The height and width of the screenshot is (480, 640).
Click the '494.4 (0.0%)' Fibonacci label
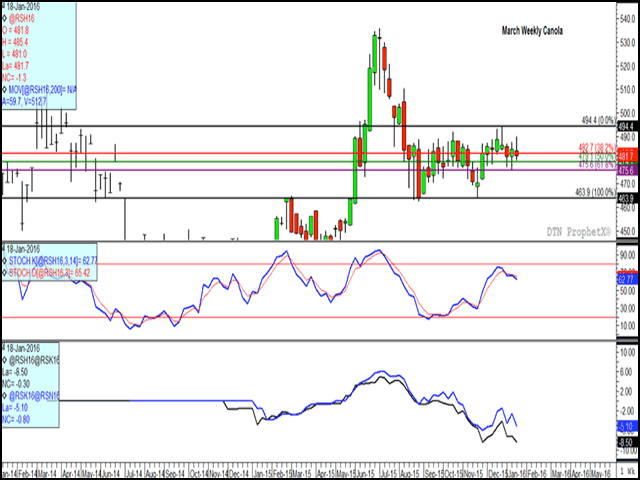[598, 120]
